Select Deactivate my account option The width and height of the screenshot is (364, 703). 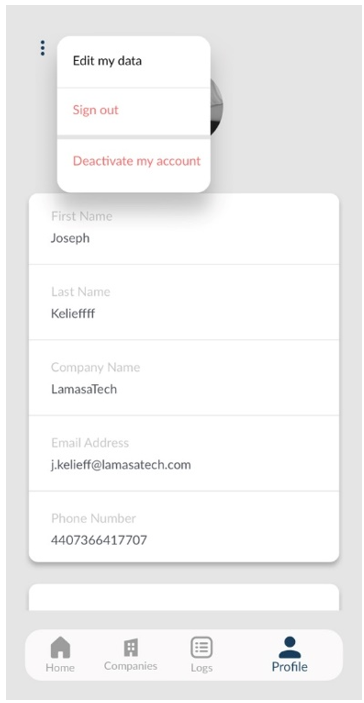(134, 162)
